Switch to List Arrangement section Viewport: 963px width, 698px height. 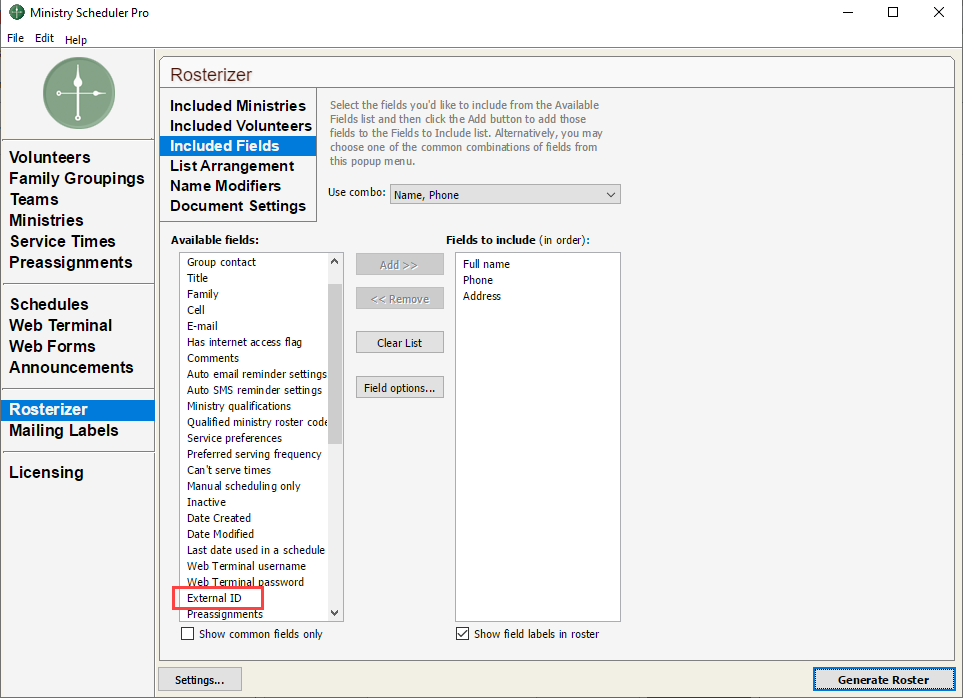click(232, 166)
